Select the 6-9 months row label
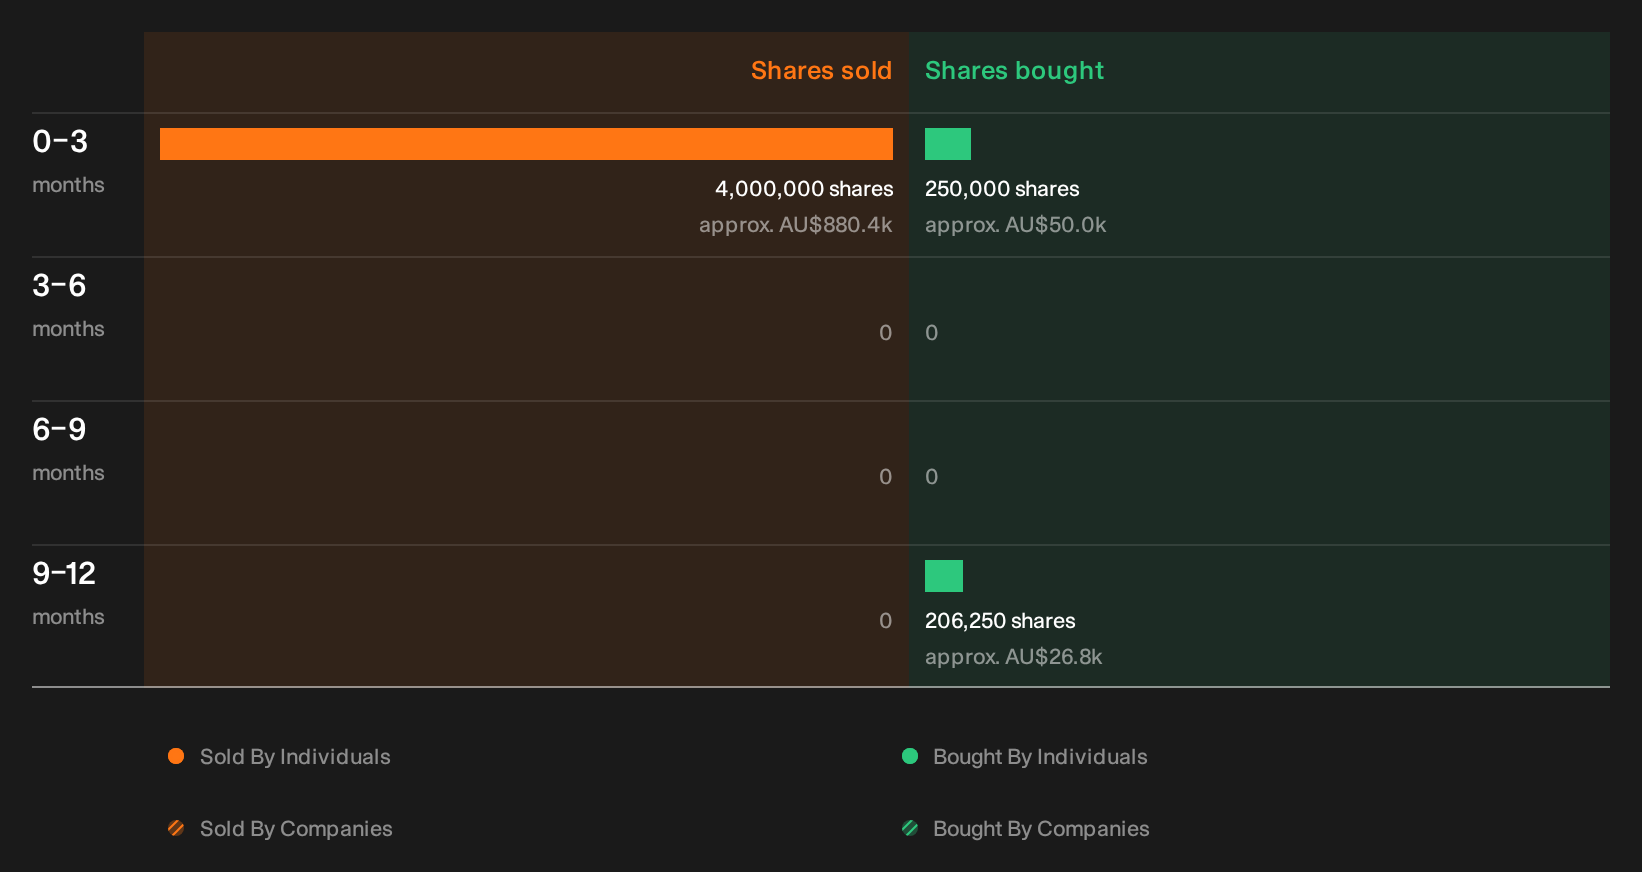Viewport: 1642px width, 872px height. (68, 450)
